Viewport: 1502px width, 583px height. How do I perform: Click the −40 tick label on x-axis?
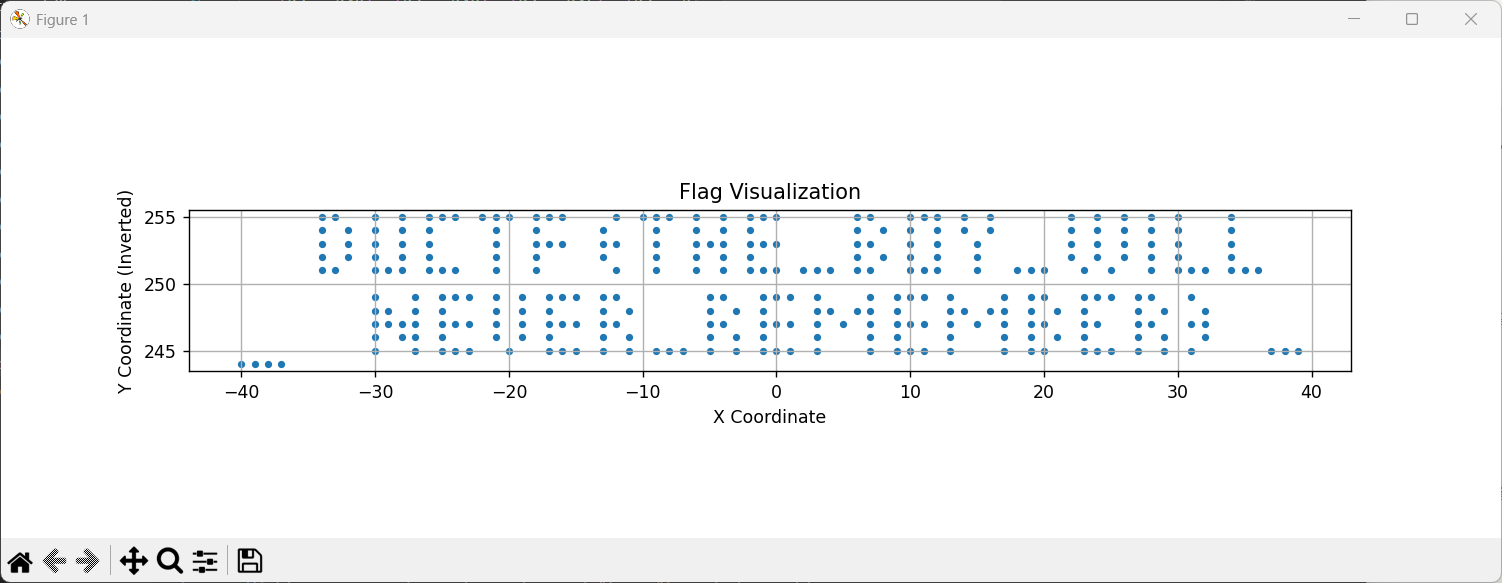point(241,392)
